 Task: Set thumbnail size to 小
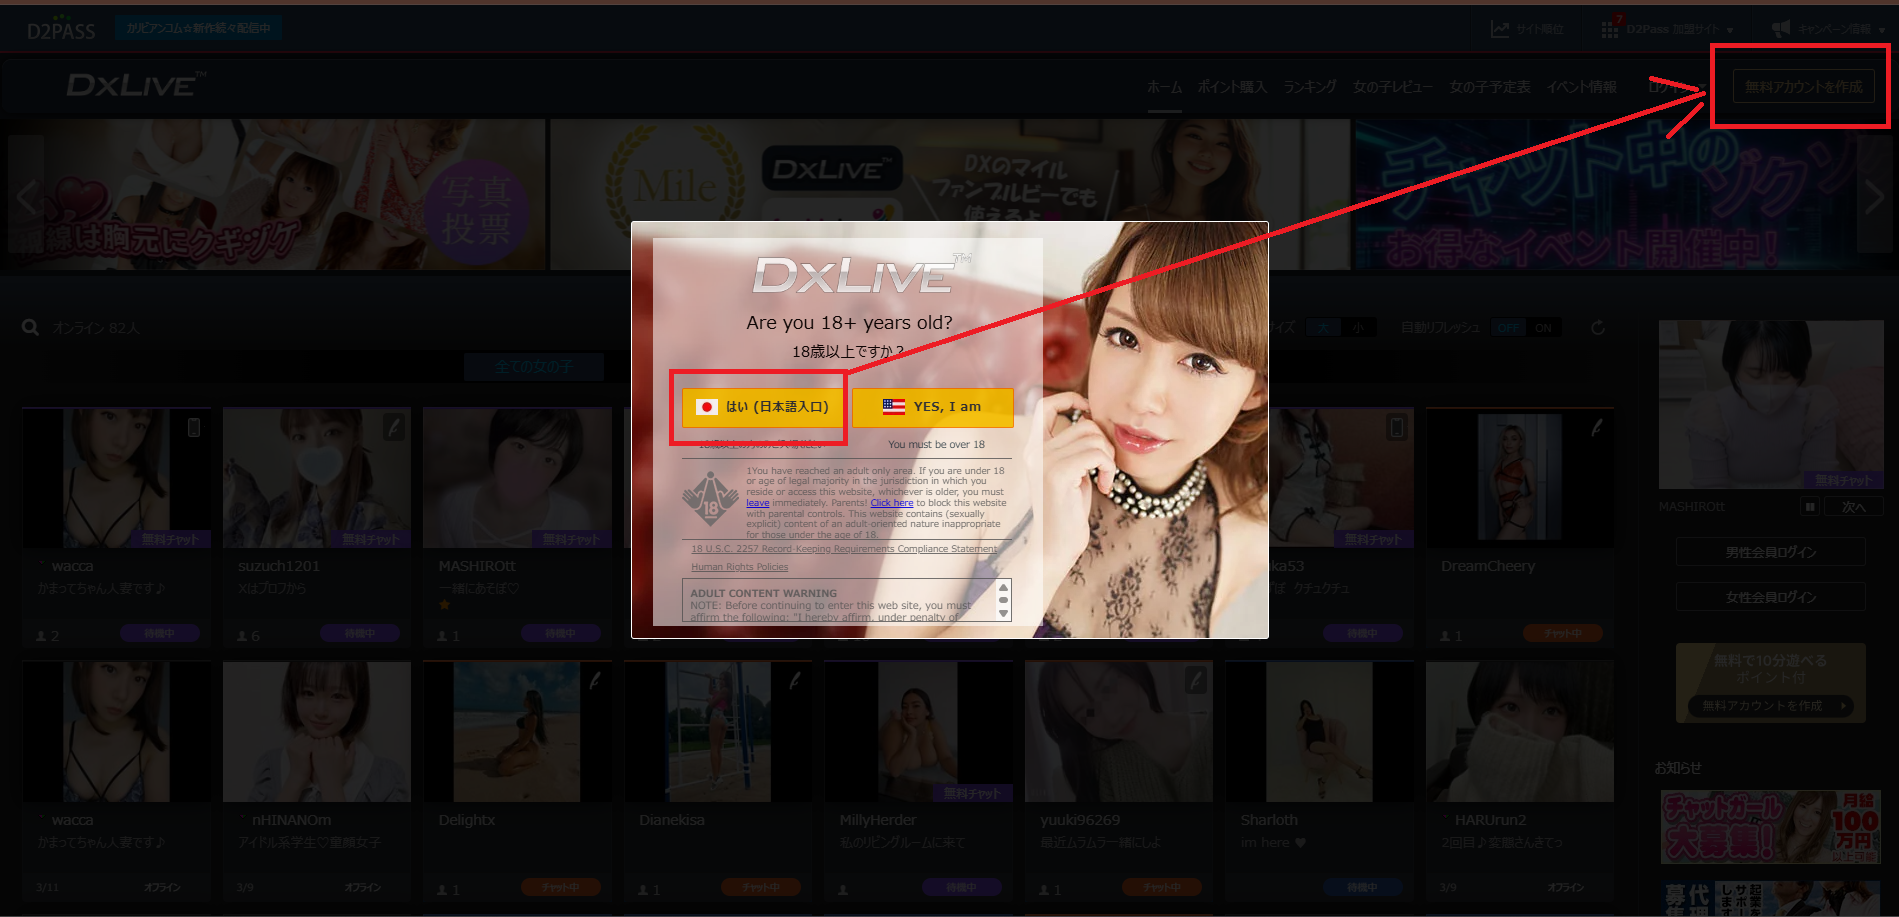(x=1358, y=328)
